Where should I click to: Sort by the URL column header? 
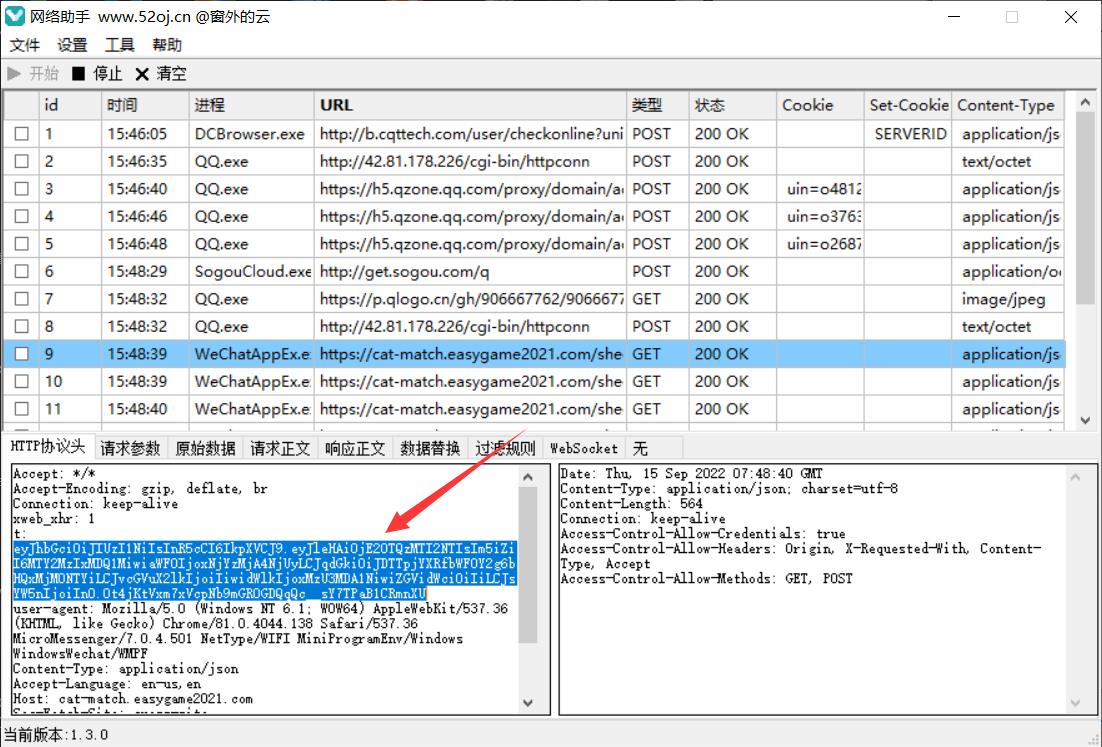click(x=336, y=105)
